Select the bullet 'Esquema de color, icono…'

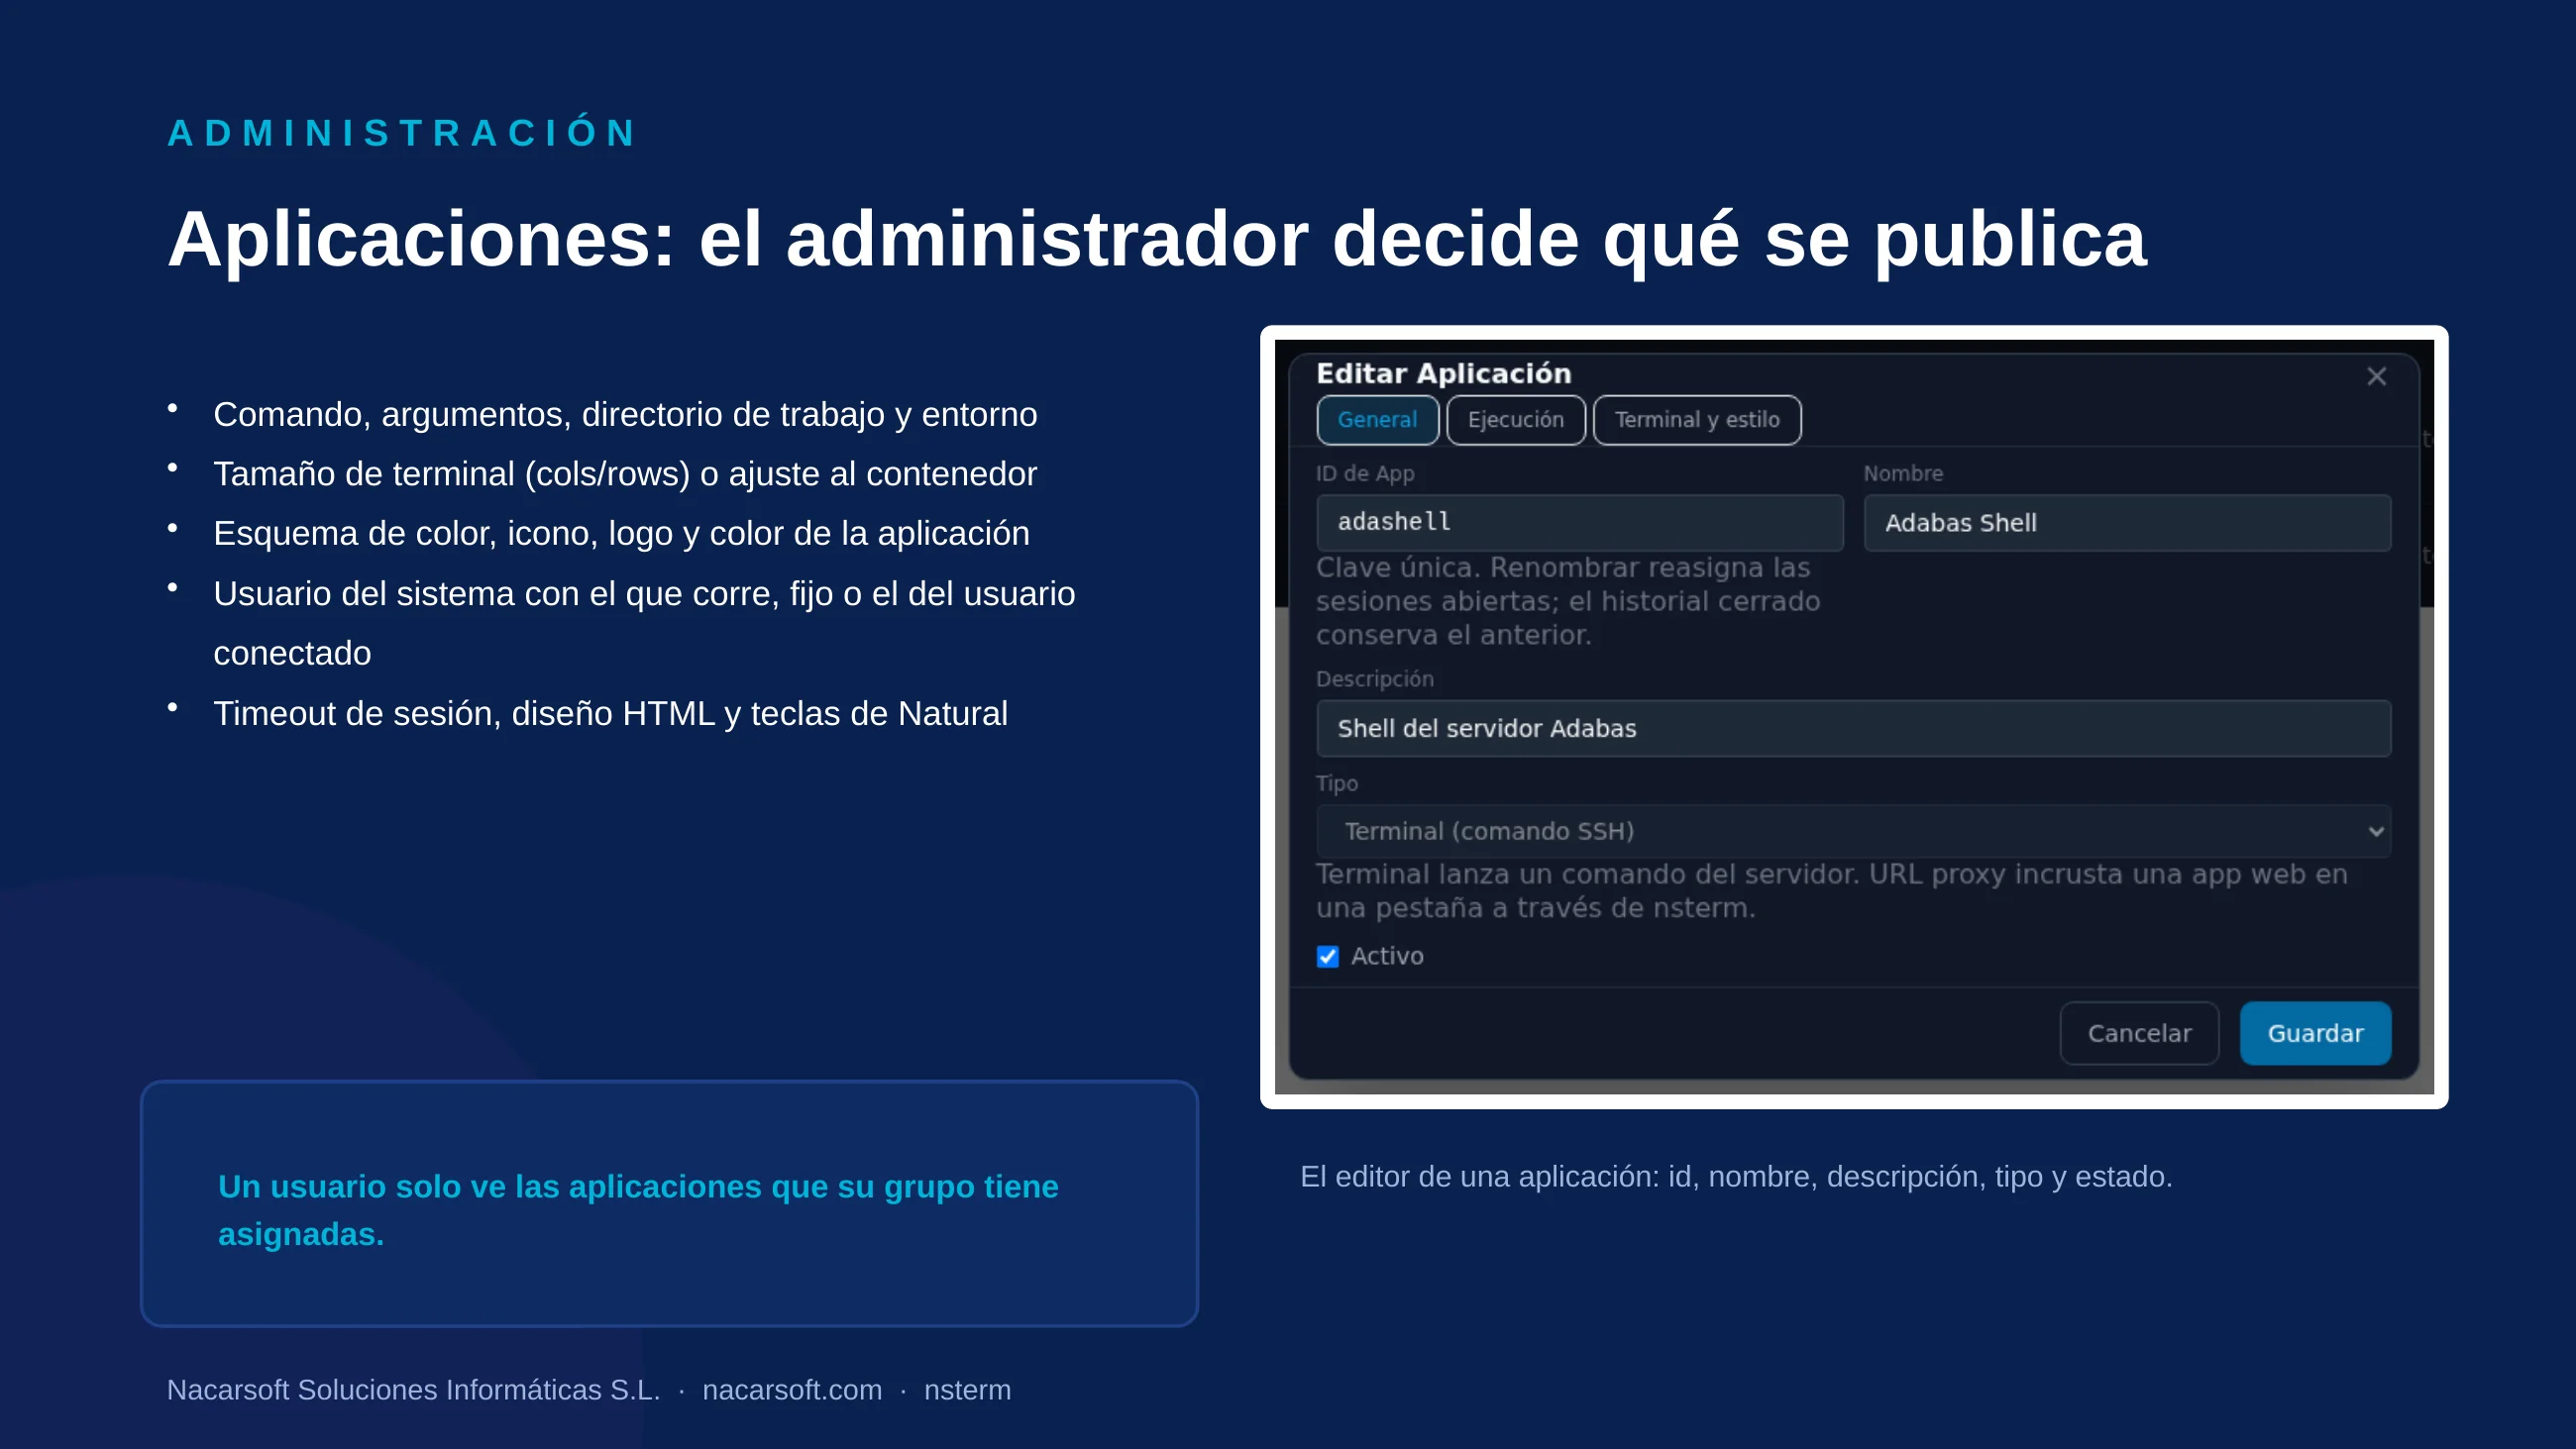pos(621,533)
